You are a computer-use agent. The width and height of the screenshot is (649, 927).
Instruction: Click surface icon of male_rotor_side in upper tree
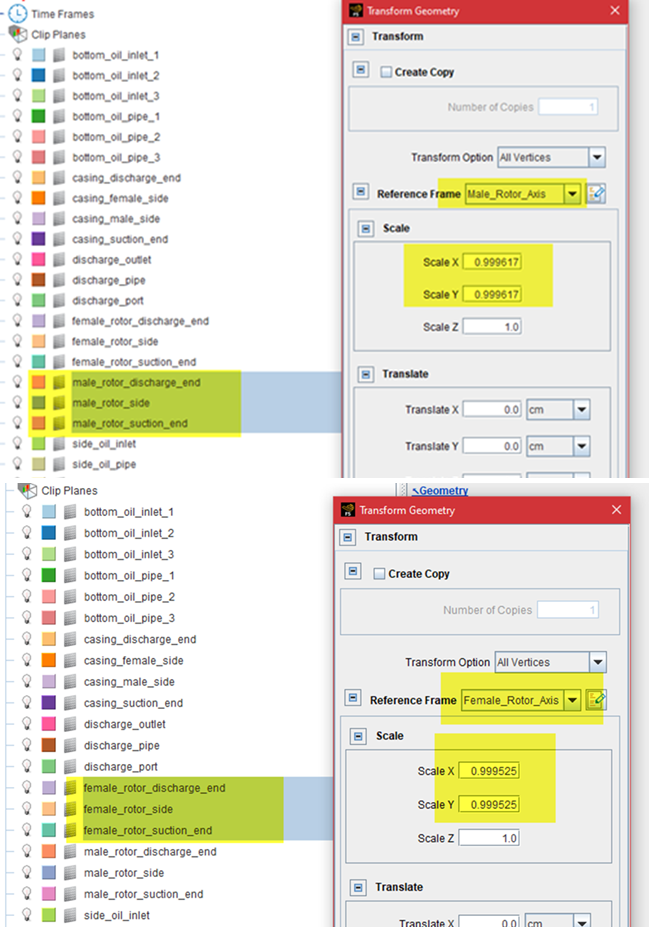[x=59, y=403]
